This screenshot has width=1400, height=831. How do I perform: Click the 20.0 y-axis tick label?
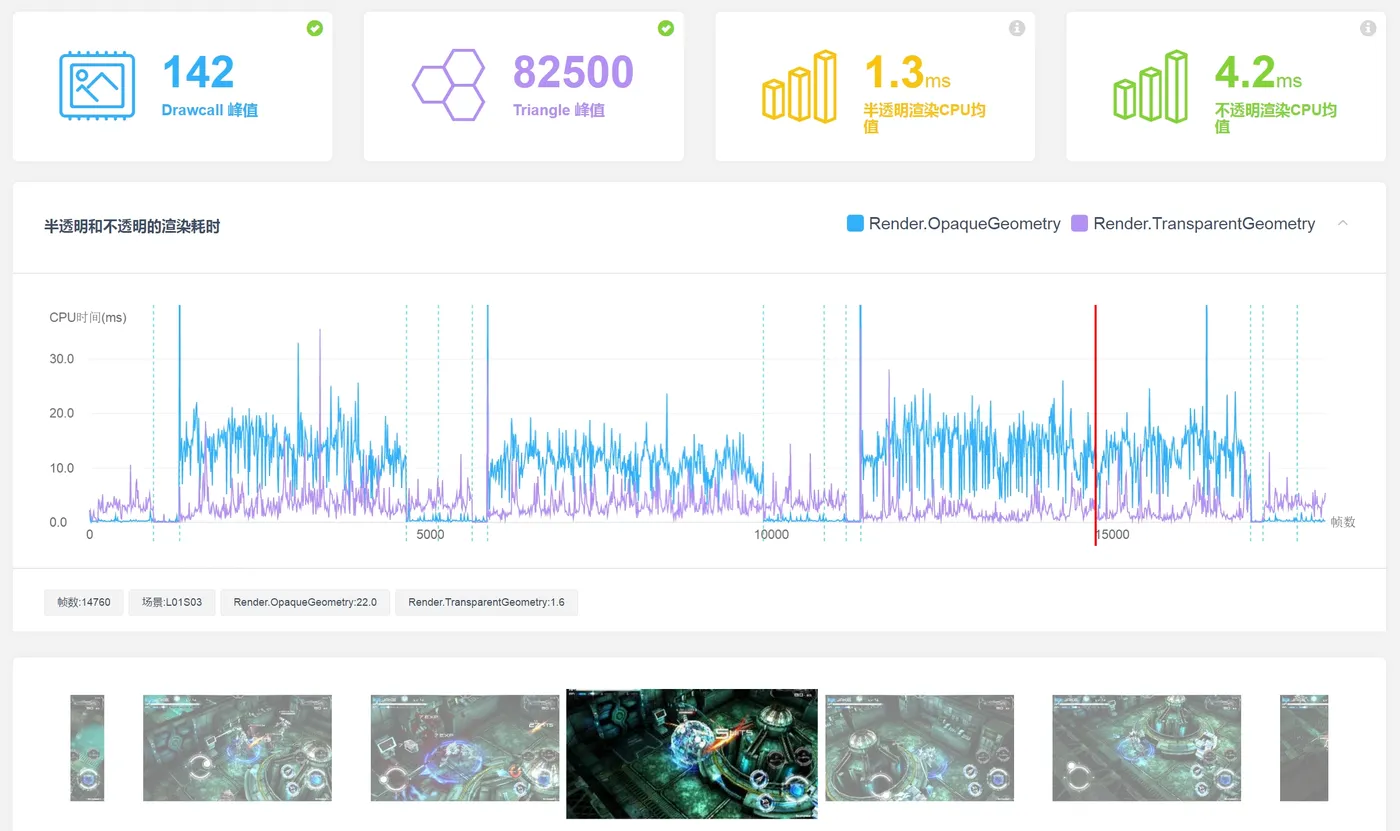point(62,413)
